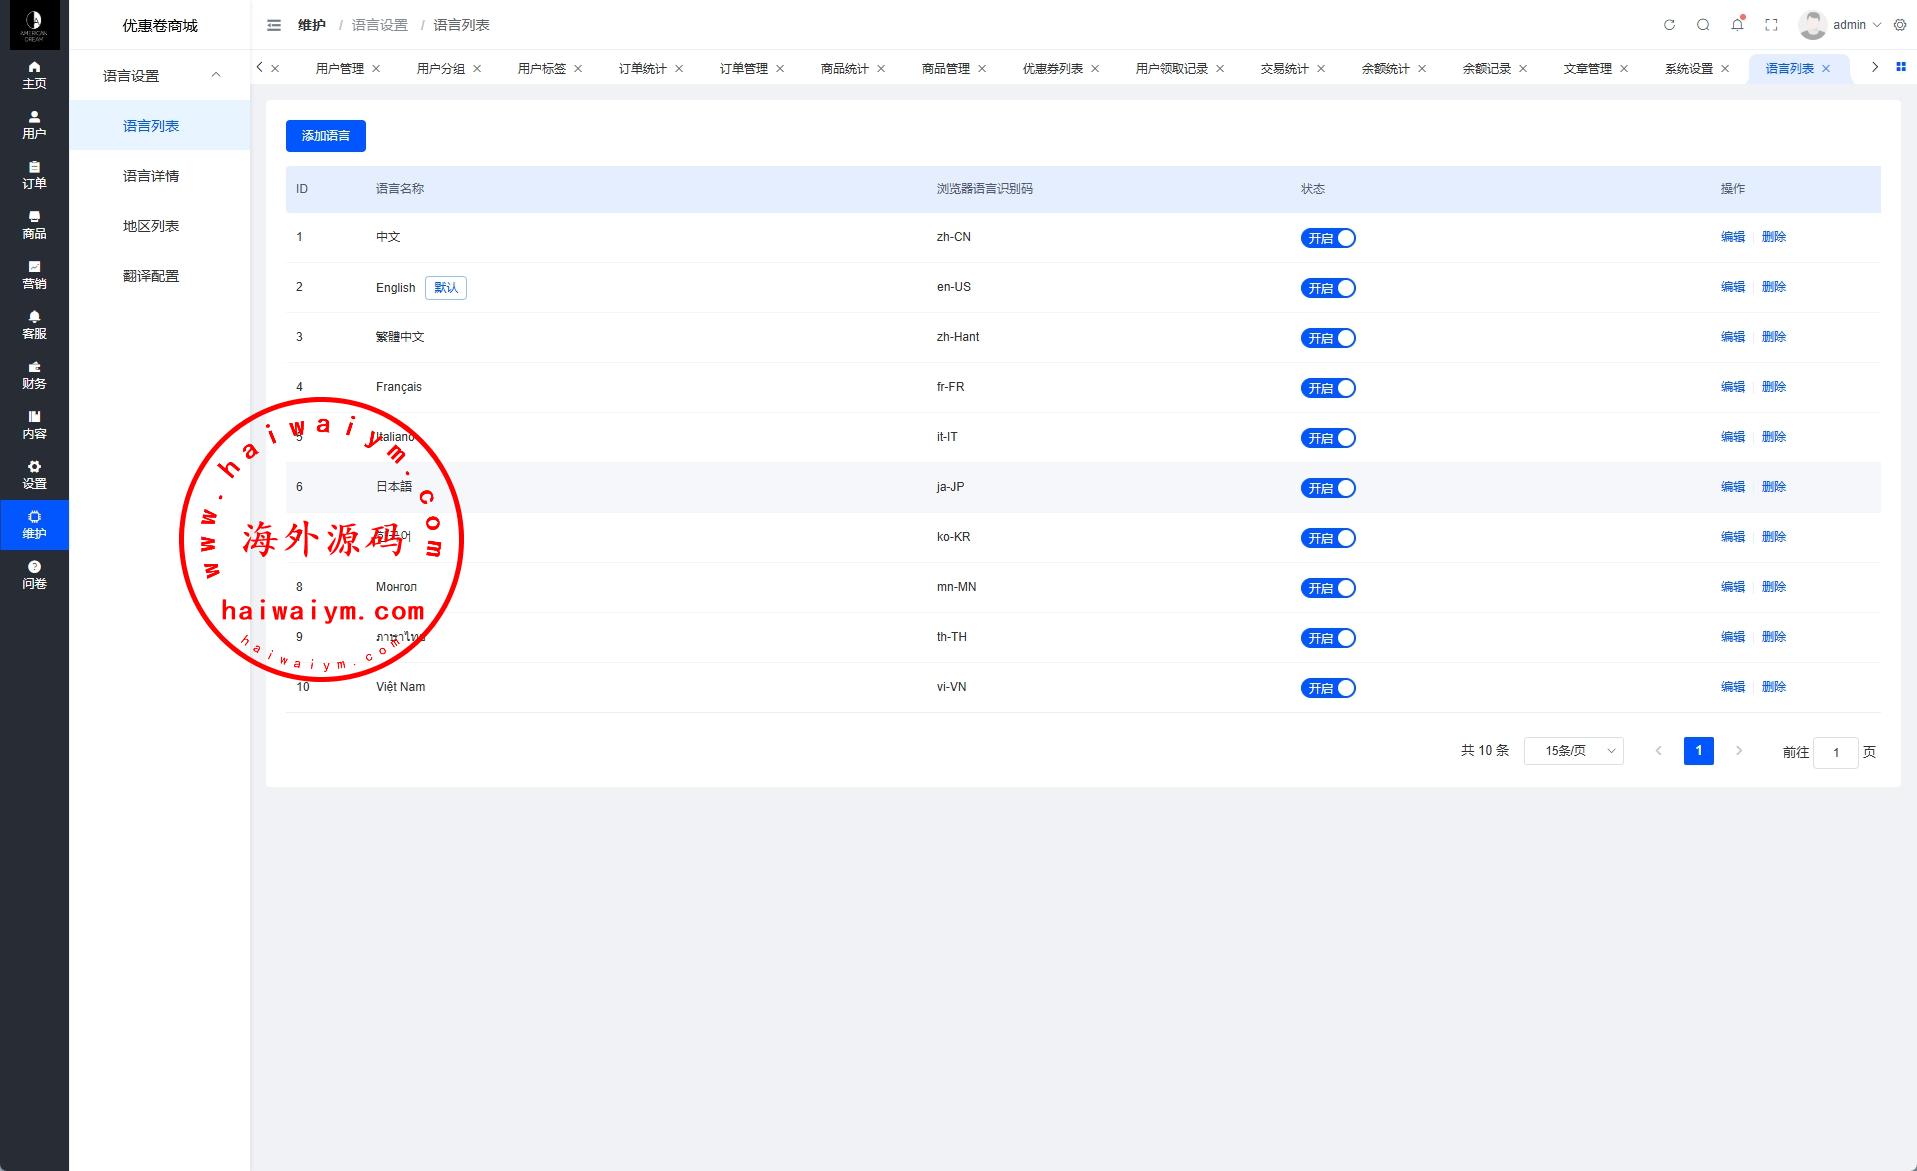Toggle status switch for Français row
This screenshot has width=1917, height=1171.
(x=1328, y=388)
